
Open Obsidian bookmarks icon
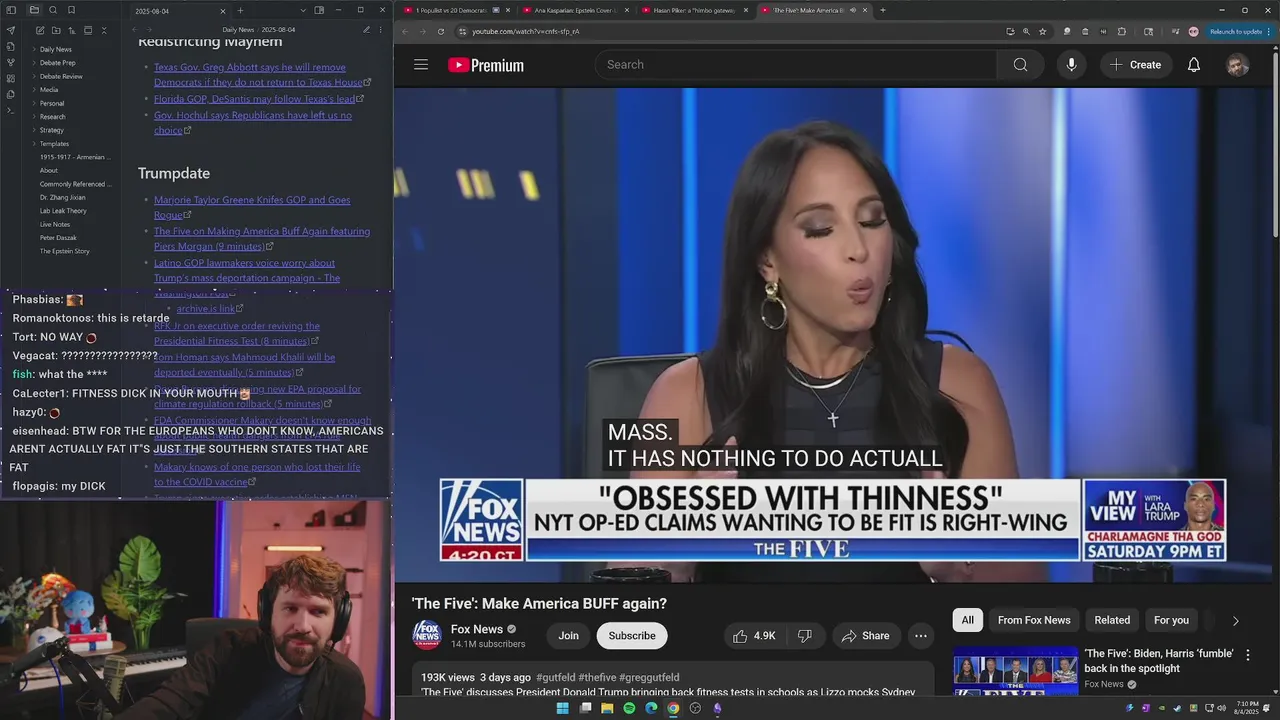(x=71, y=10)
